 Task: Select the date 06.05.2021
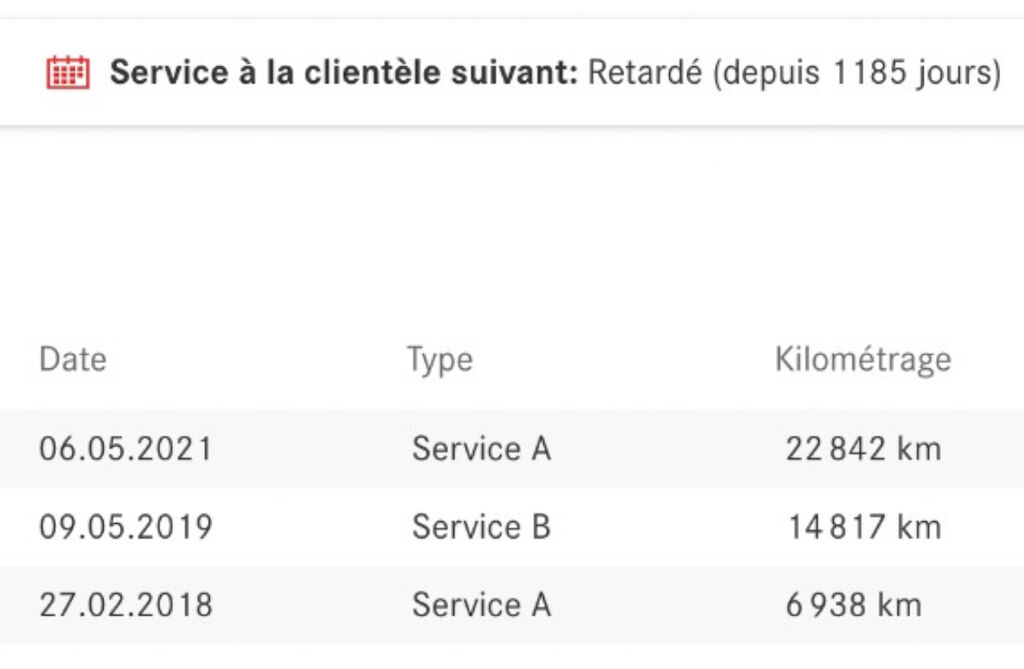[x=126, y=449]
